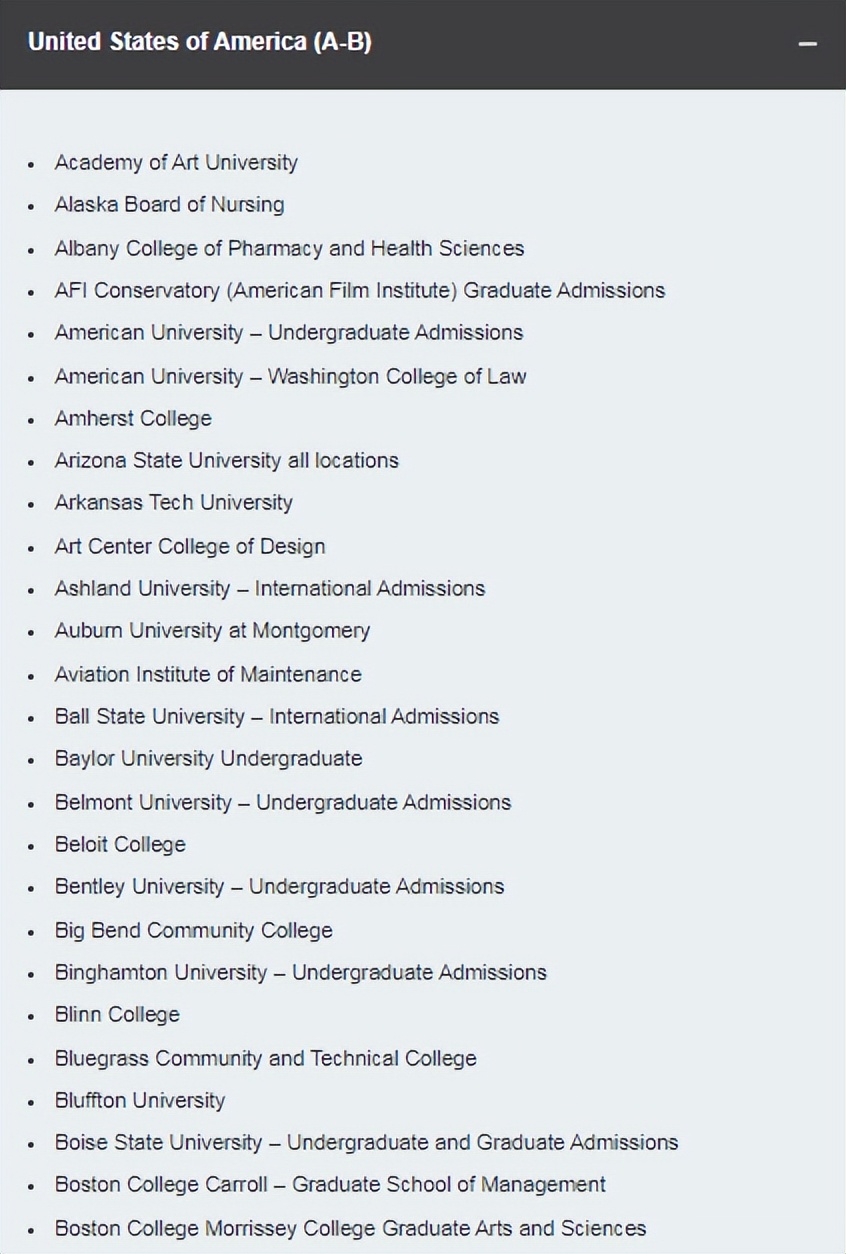Open Albany College of Pharmacy and Health Sciences
846x1254 pixels.
point(289,248)
